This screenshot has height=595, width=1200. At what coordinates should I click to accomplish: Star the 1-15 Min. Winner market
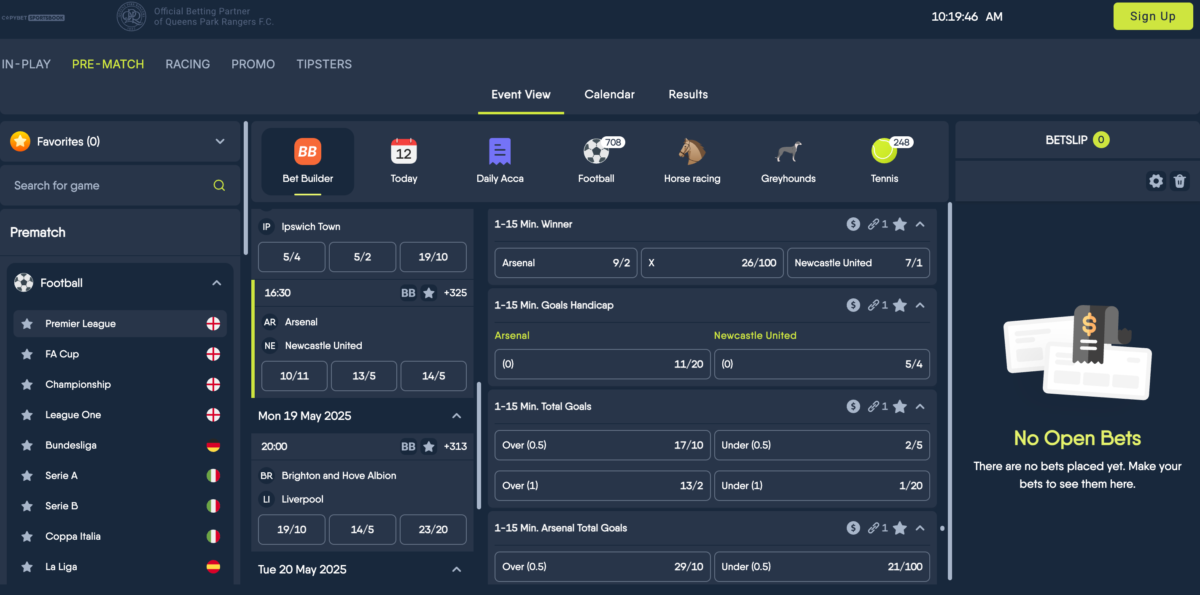900,224
